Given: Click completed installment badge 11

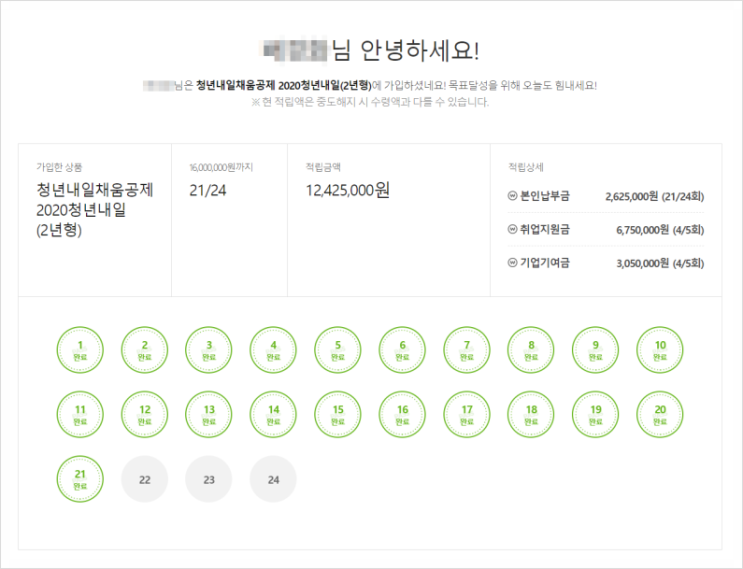Looking at the screenshot, I should click(x=80, y=415).
